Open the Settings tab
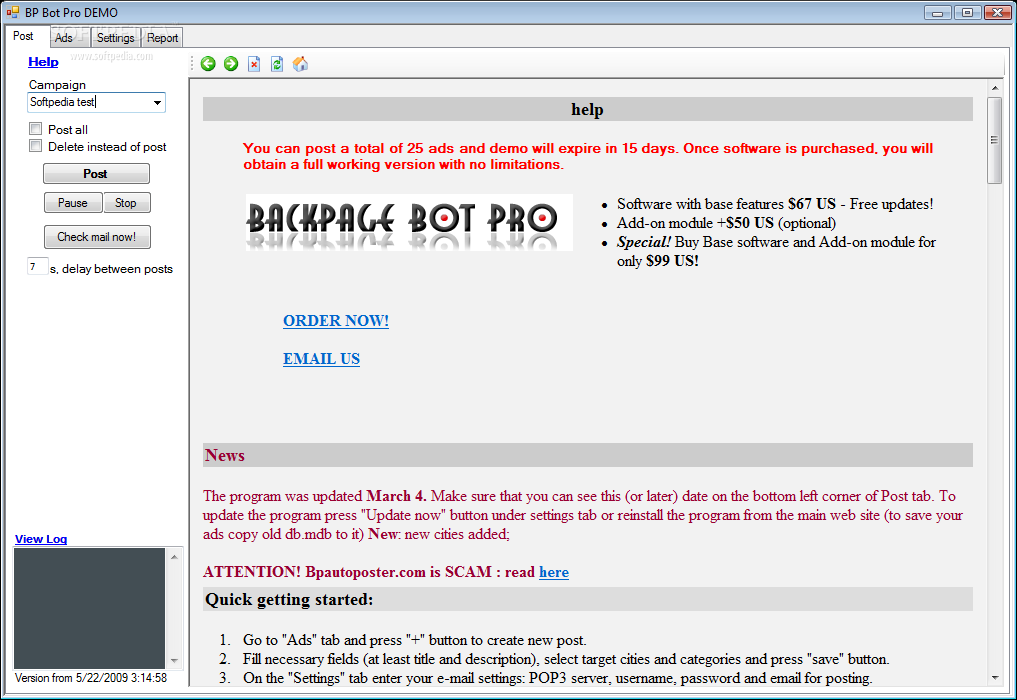Screen dimensions: 1017x700 [x=115, y=38]
